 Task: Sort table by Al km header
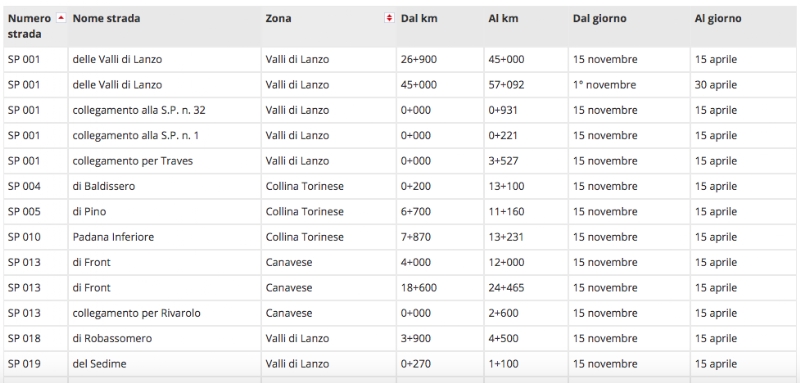503,18
